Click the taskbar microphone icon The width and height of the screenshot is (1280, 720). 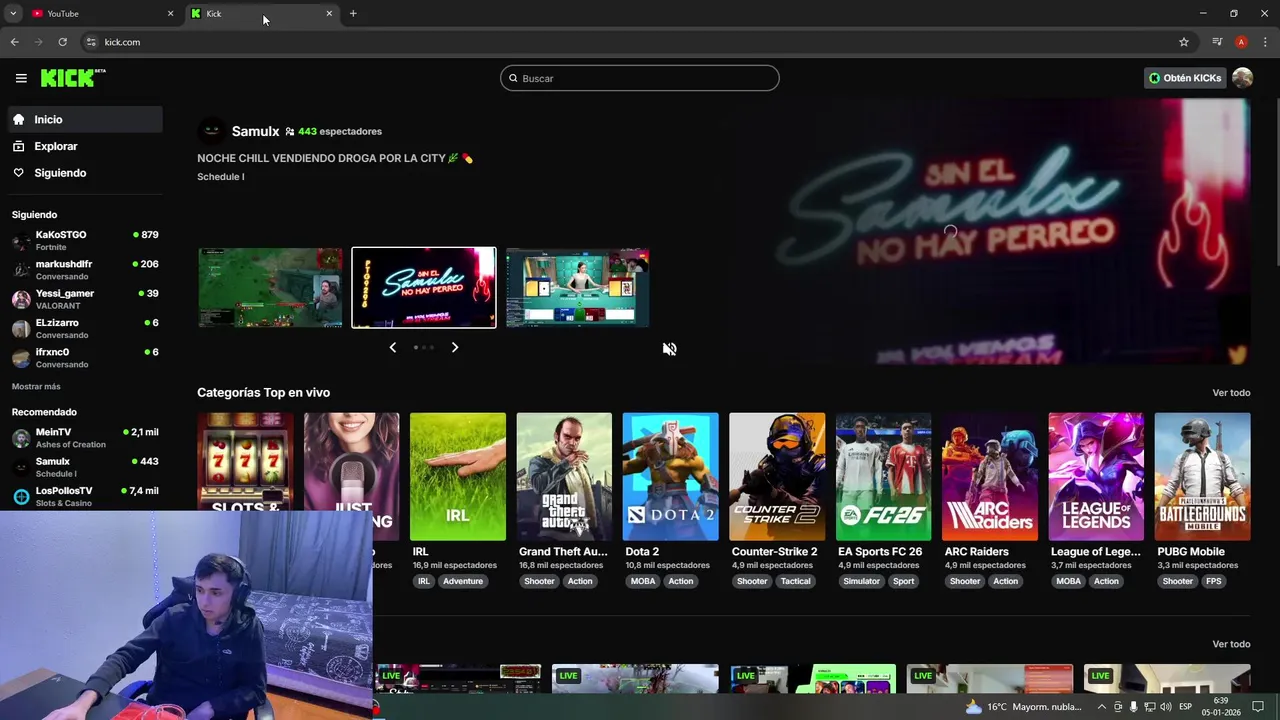click(x=1134, y=706)
